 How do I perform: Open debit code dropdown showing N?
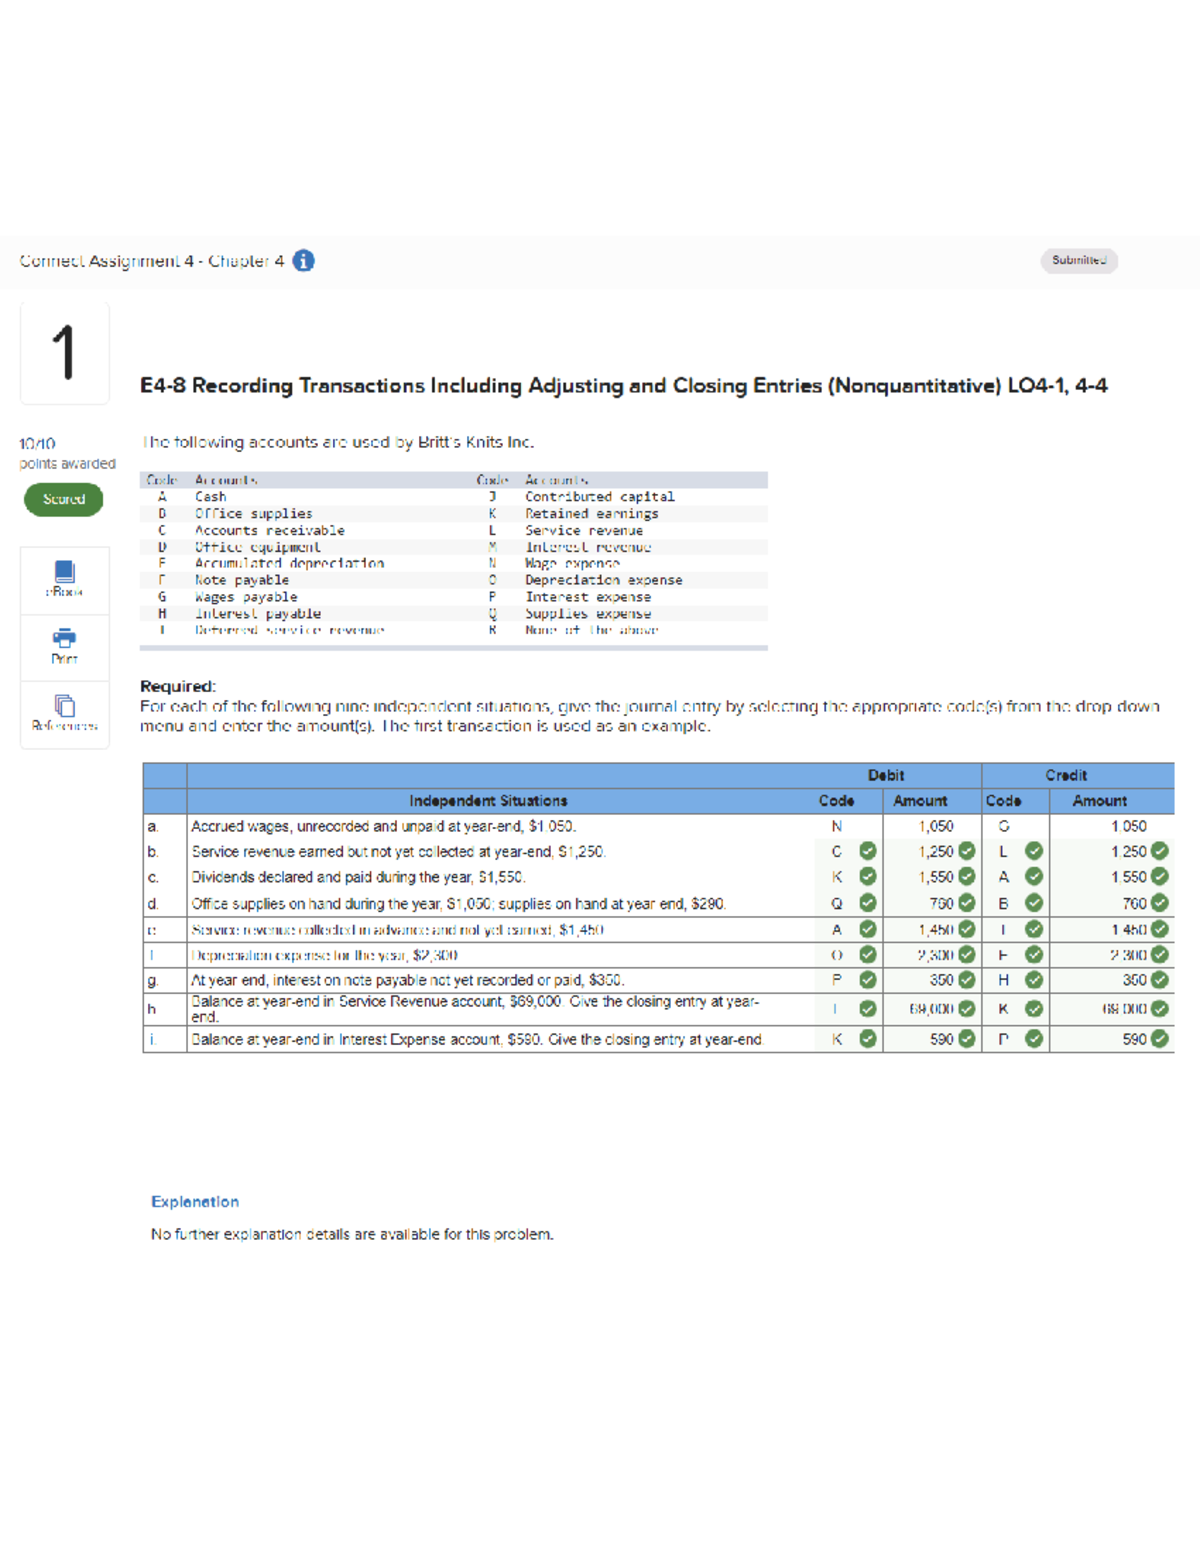click(836, 826)
